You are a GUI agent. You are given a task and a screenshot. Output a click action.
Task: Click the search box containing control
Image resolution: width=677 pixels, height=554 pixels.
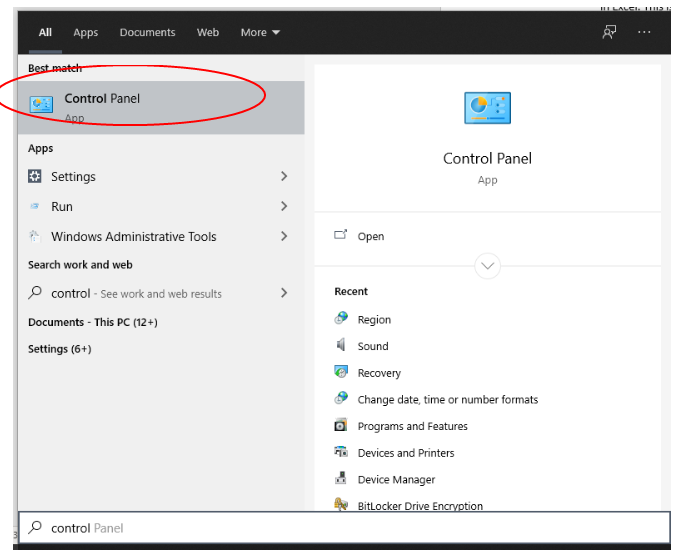pyautogui.click(x=340, y=528)
